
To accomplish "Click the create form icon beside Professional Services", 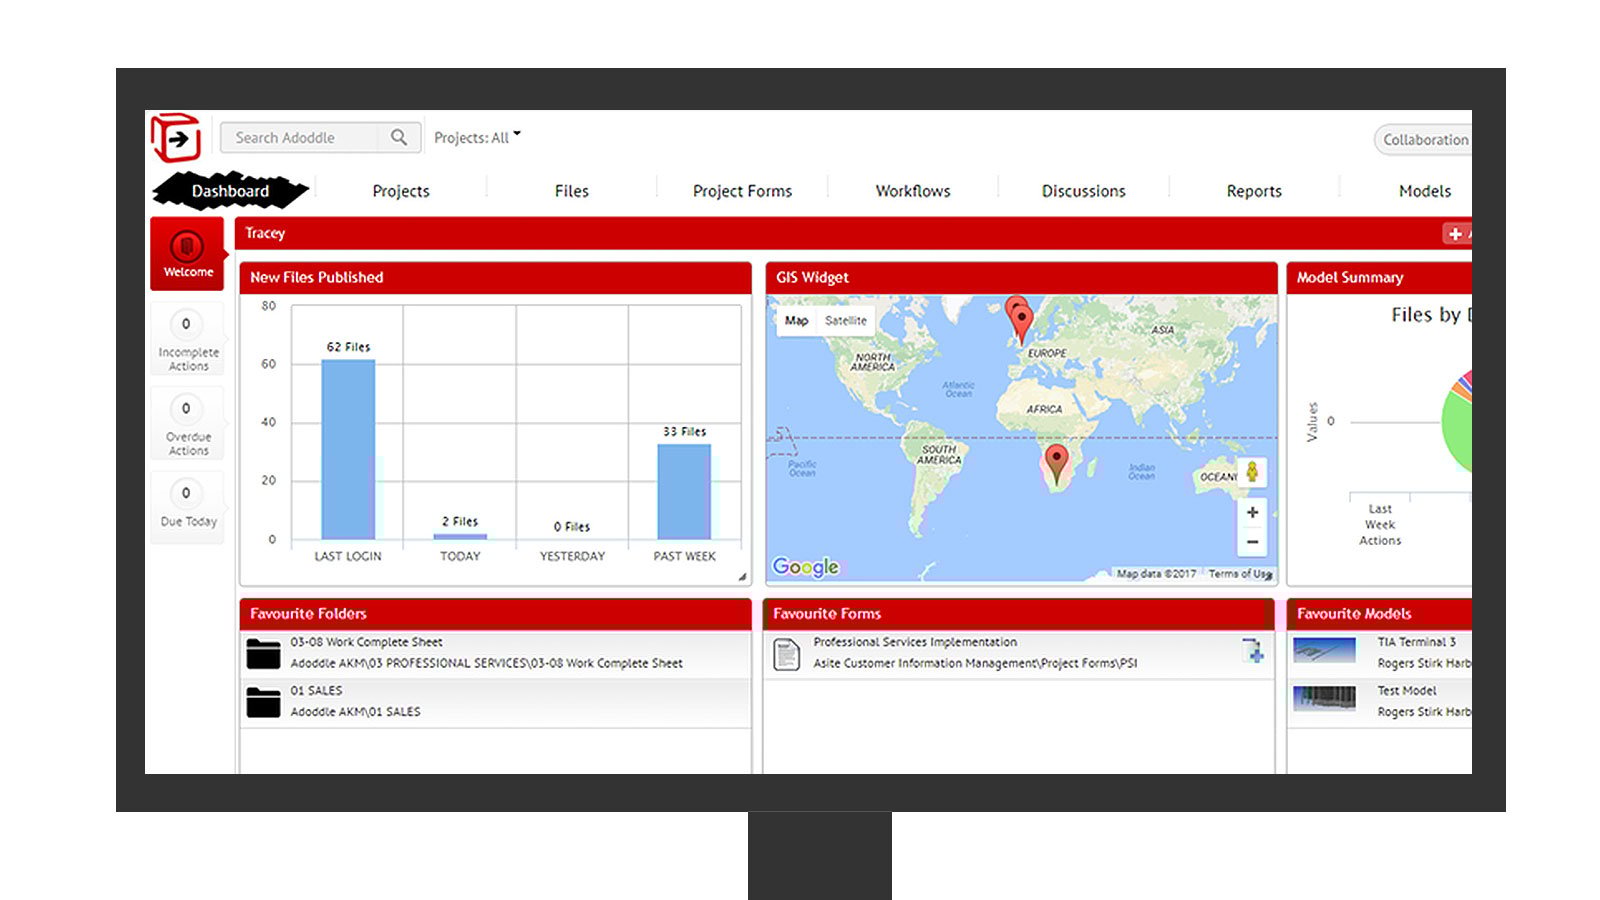I will (x=1253, y=651).
